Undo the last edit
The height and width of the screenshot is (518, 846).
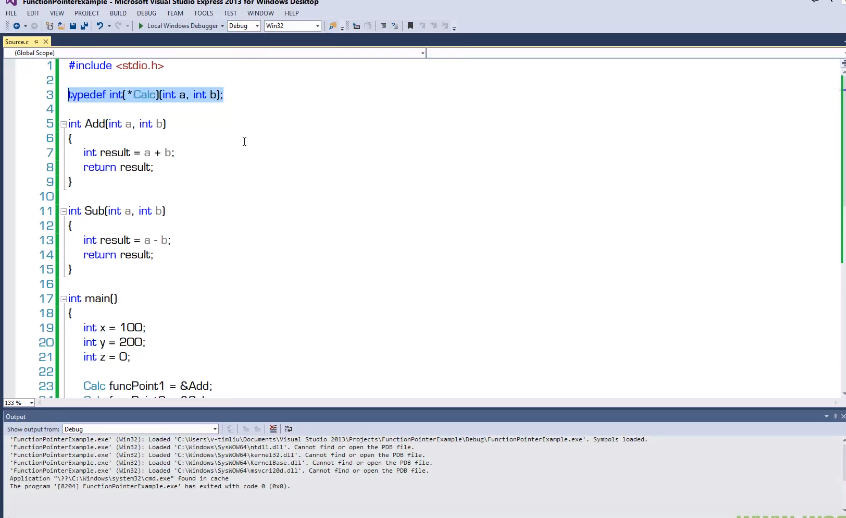click(100, 26)
